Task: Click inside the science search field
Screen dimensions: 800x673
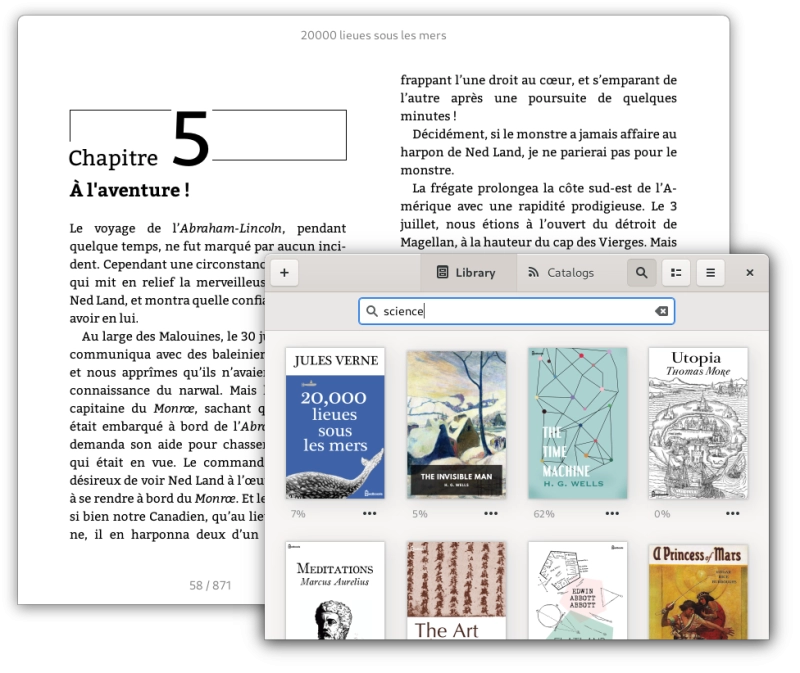Action: tap(516, 311)
